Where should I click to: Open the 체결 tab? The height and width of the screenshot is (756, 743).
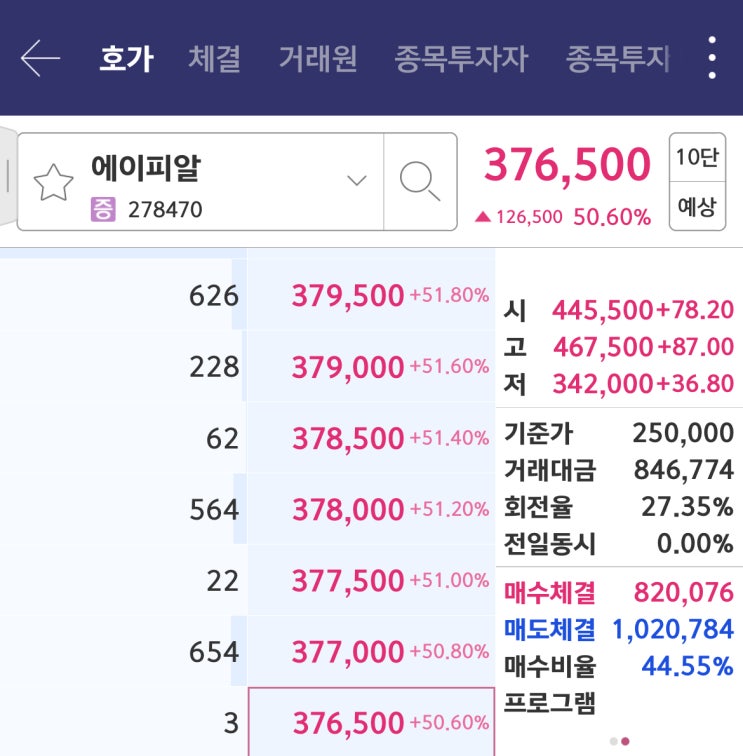[x=214, y=59]
